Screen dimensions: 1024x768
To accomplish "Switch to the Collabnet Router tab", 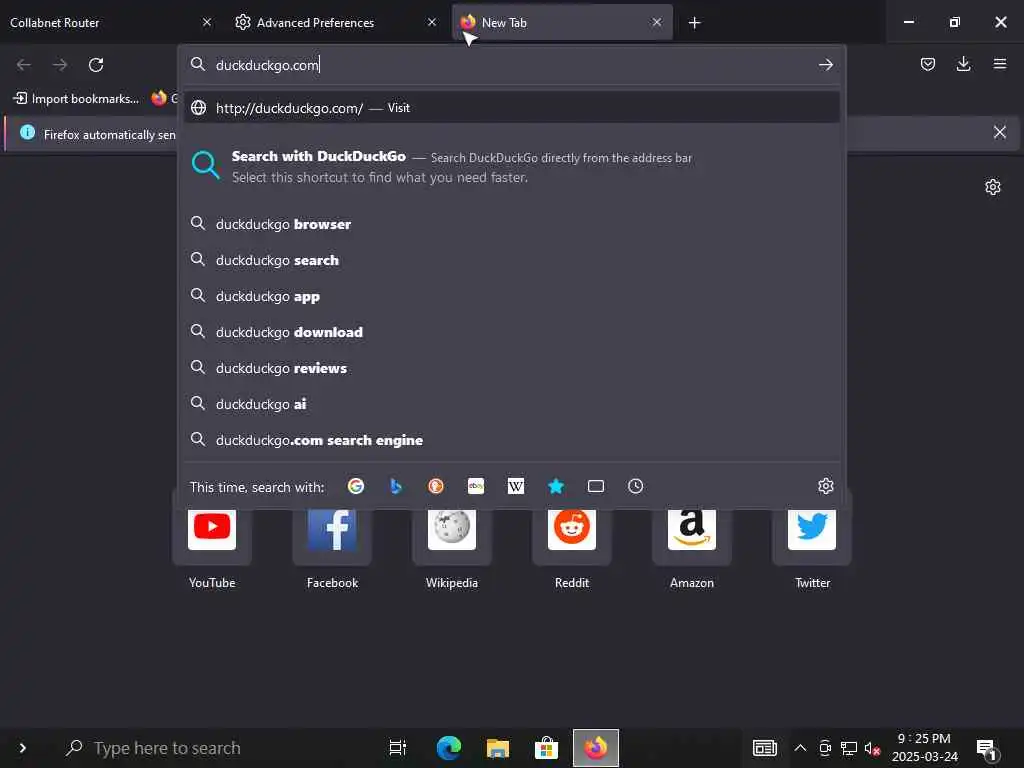I will click(x=108, y=22).
